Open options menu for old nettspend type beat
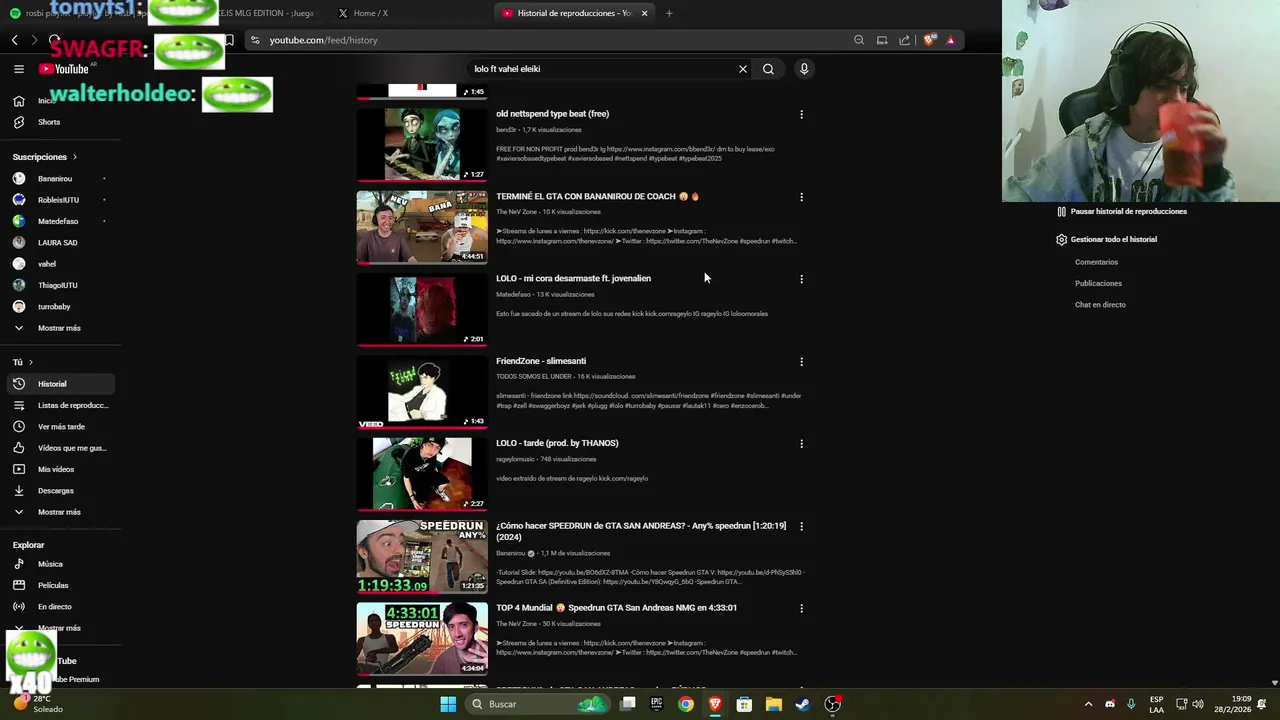Image resolution: width=1280 pixels, height=720 pixels. [x=801, y=114]
